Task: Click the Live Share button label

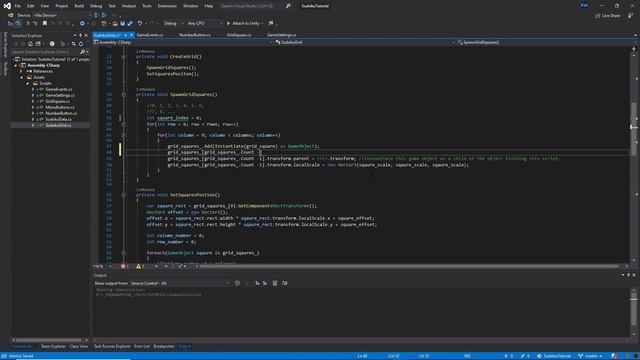Action: click(611, 16)
